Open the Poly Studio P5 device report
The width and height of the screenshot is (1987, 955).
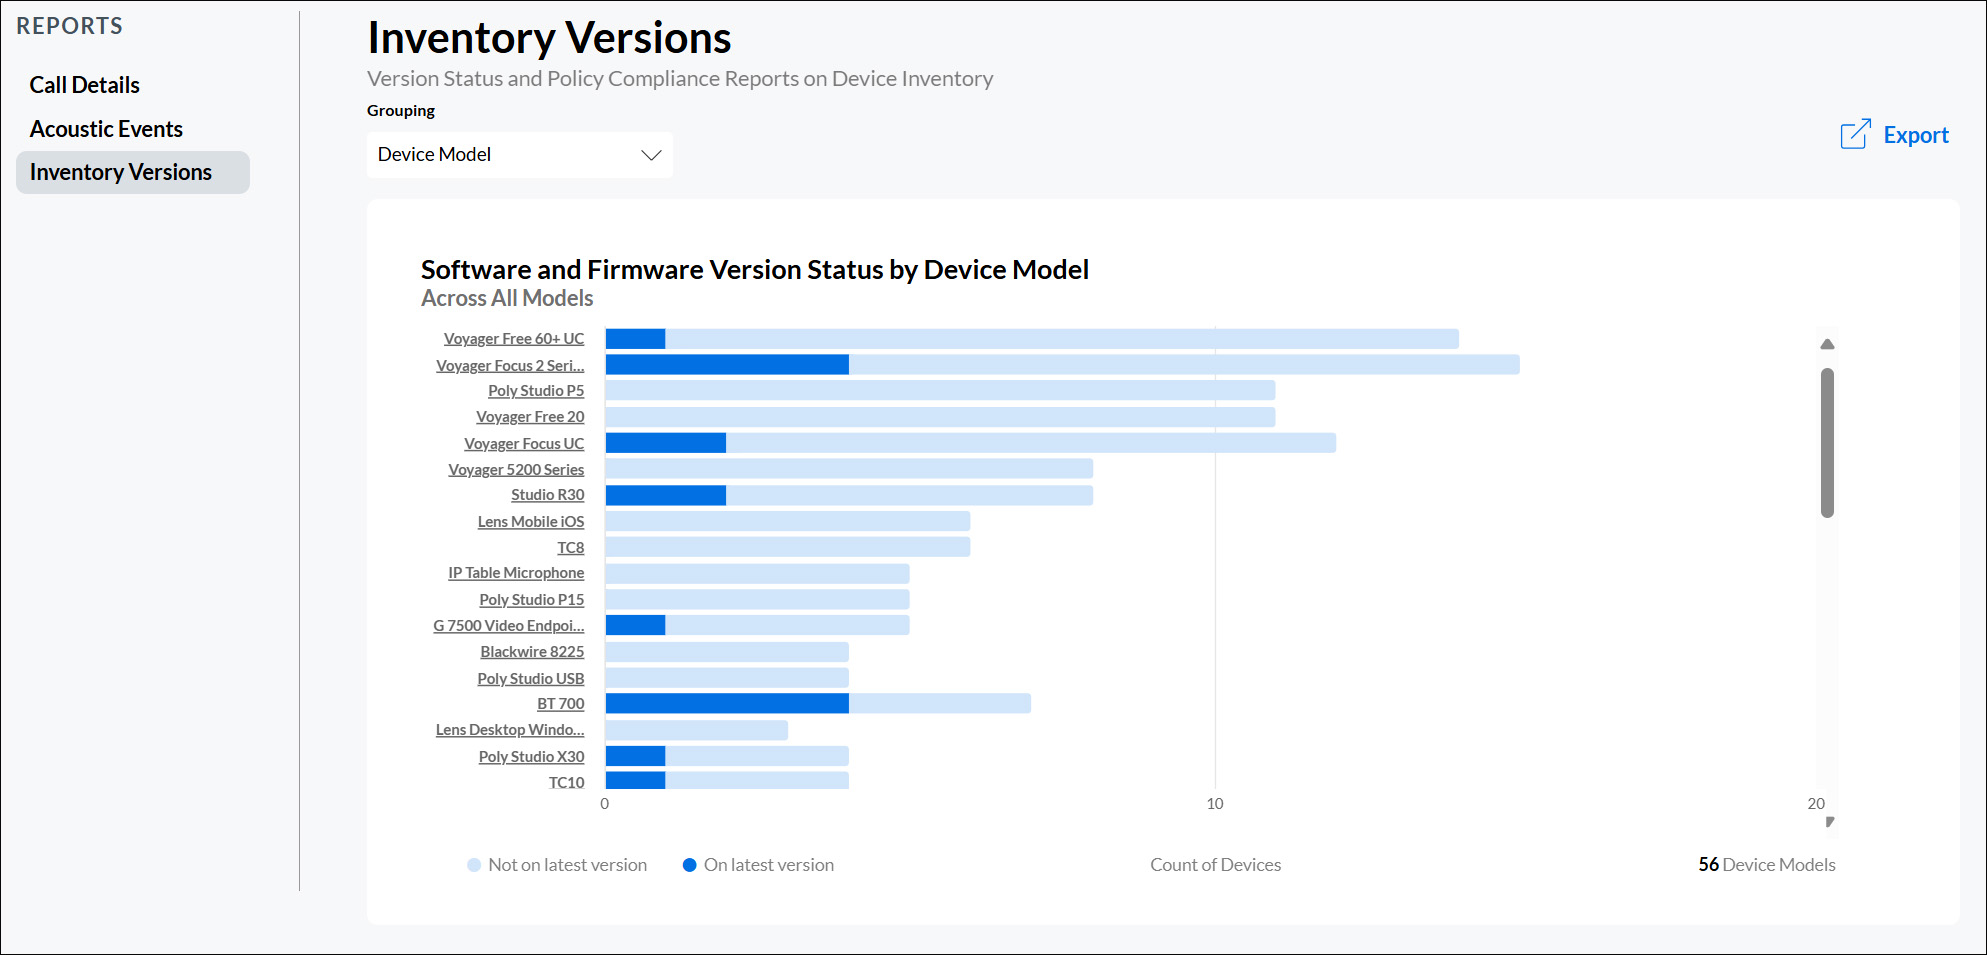[536, 391]
